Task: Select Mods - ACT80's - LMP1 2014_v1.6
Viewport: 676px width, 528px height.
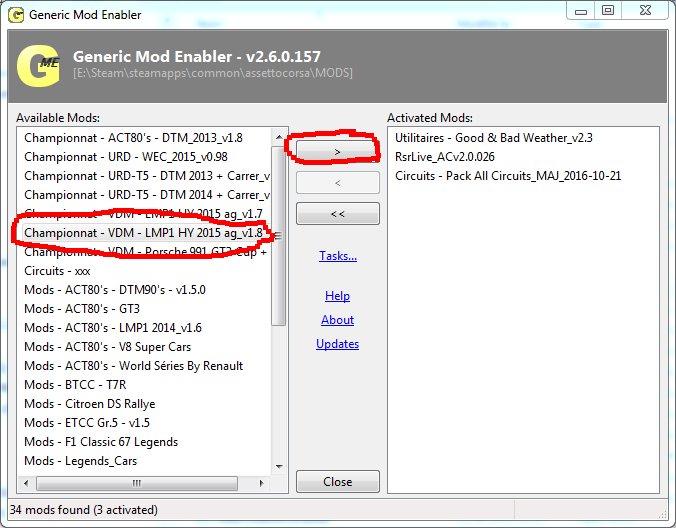Action: [x=113, y=328]
